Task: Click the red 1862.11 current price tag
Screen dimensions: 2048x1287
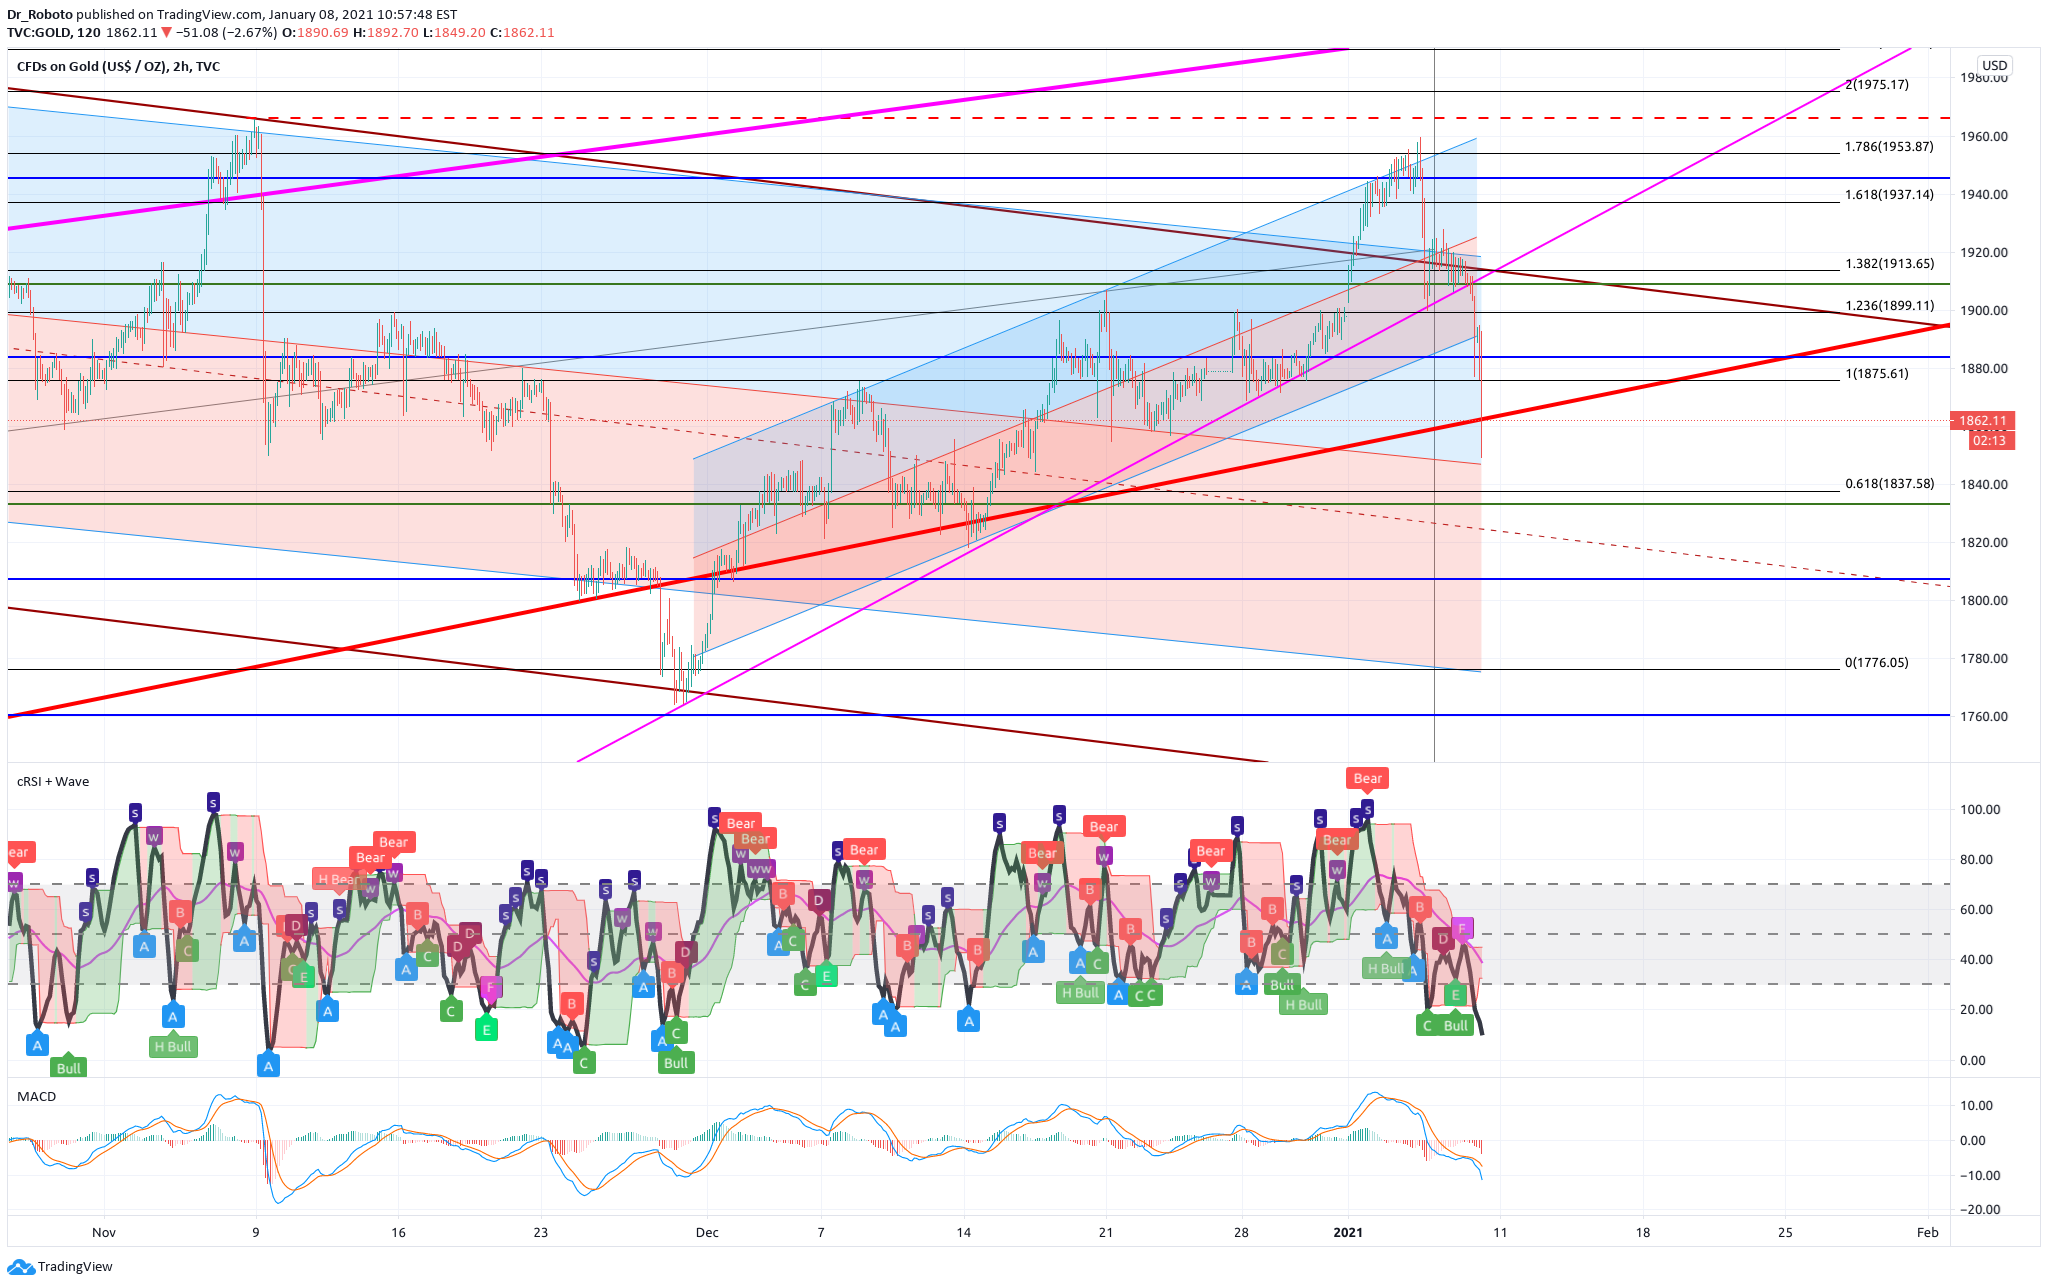Action: (1982, 421)
